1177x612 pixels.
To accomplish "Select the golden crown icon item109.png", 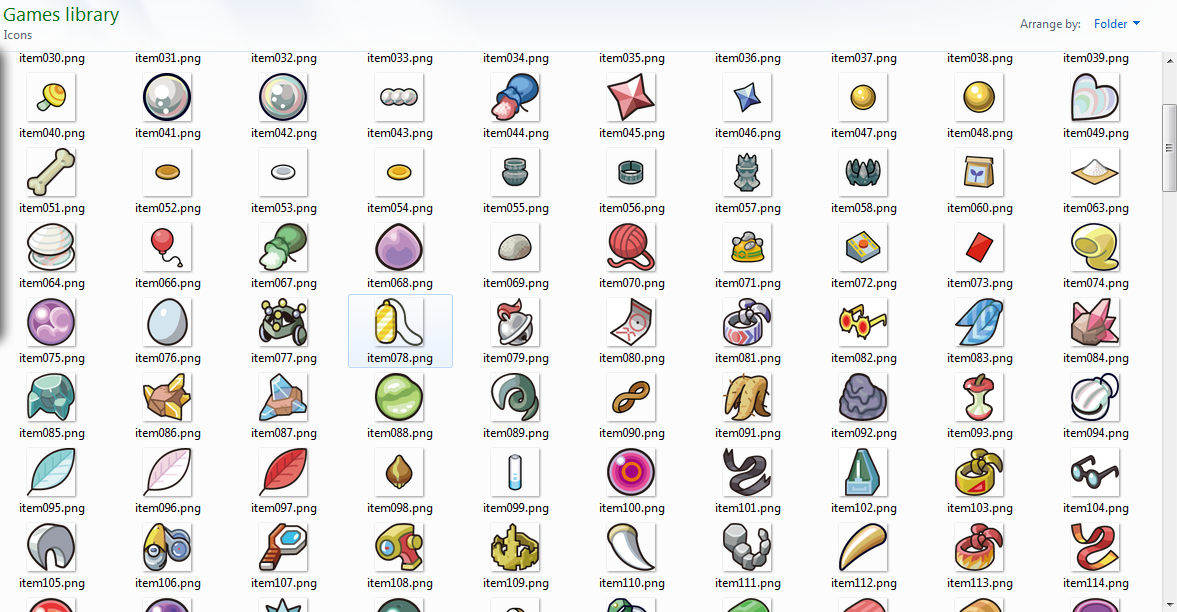I will coord(516,547).
